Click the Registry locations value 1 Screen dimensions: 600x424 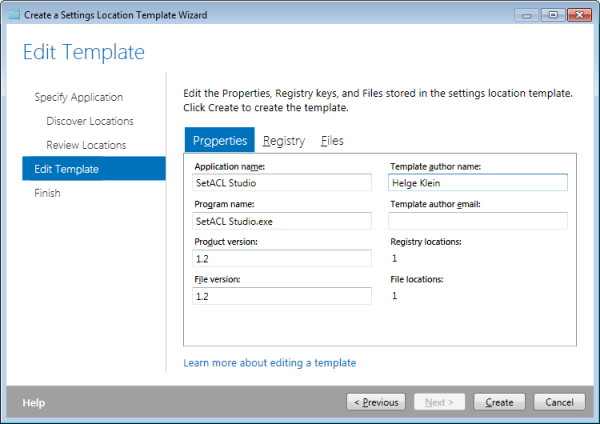pos(395,258)
